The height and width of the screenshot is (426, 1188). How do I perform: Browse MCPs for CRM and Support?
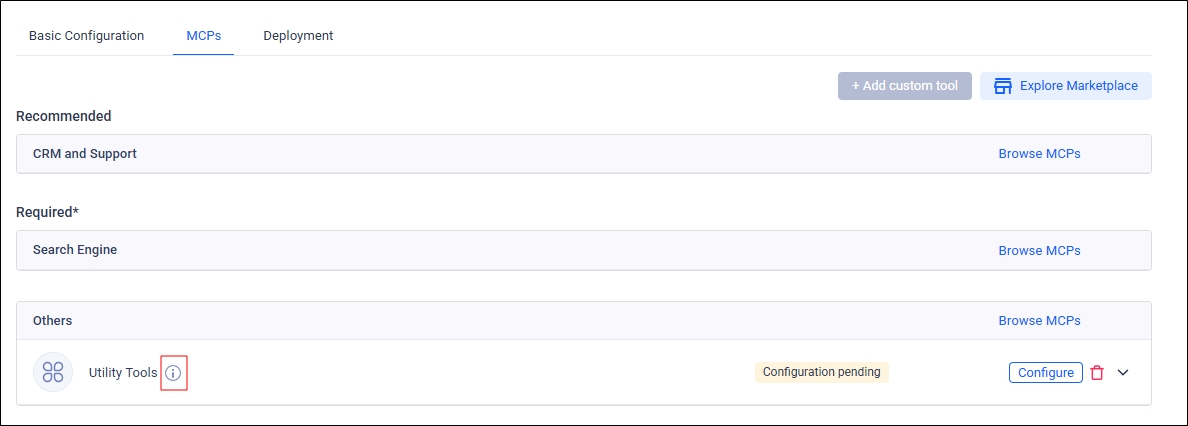tap(1039, 154)
